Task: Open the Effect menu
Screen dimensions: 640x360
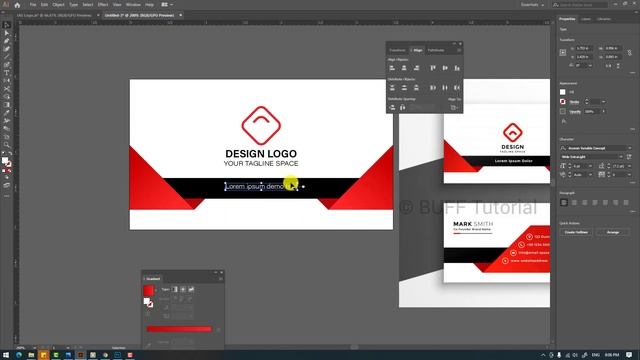Action: pyautogui.click(x=103, y=5)
